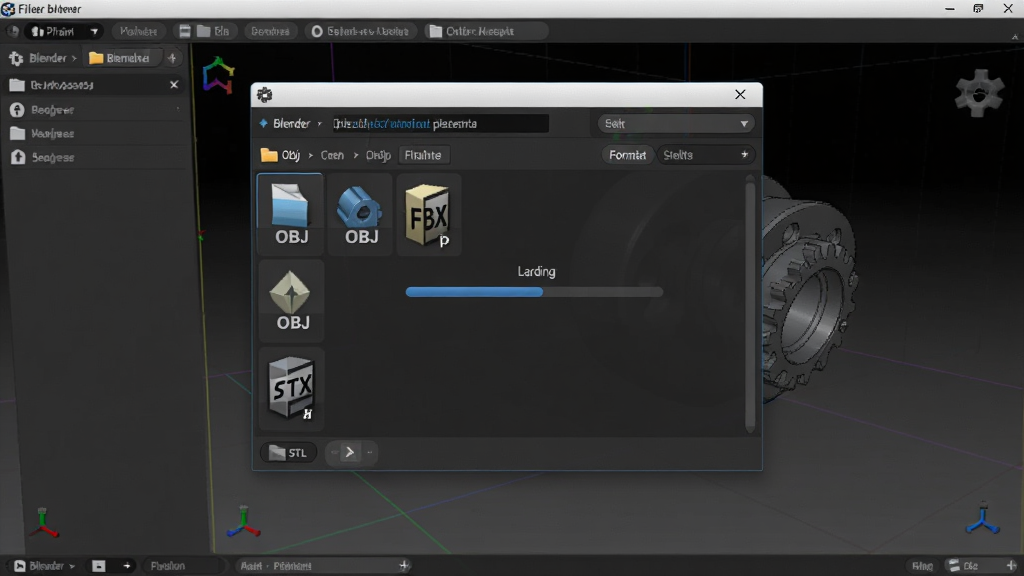The height and width of the screenshot is (576, 1024).
Task: Click the plus button in the sidebar header
Action: click(x=172, y=58)
